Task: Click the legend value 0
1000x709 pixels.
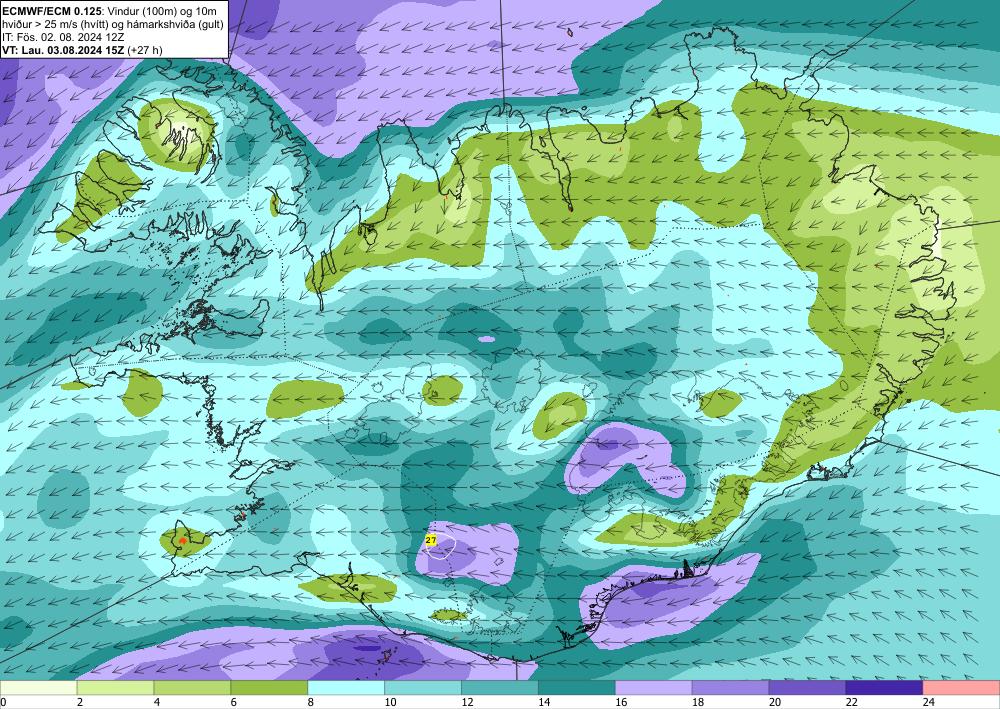Action: point(3,702)
